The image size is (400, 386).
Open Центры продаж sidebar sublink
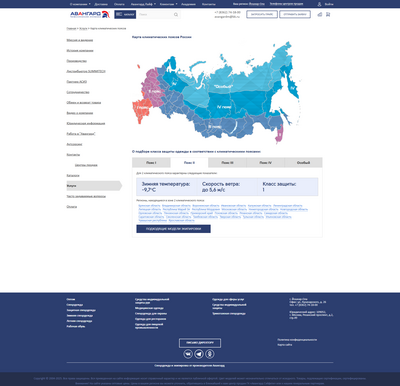coord(86,165)
